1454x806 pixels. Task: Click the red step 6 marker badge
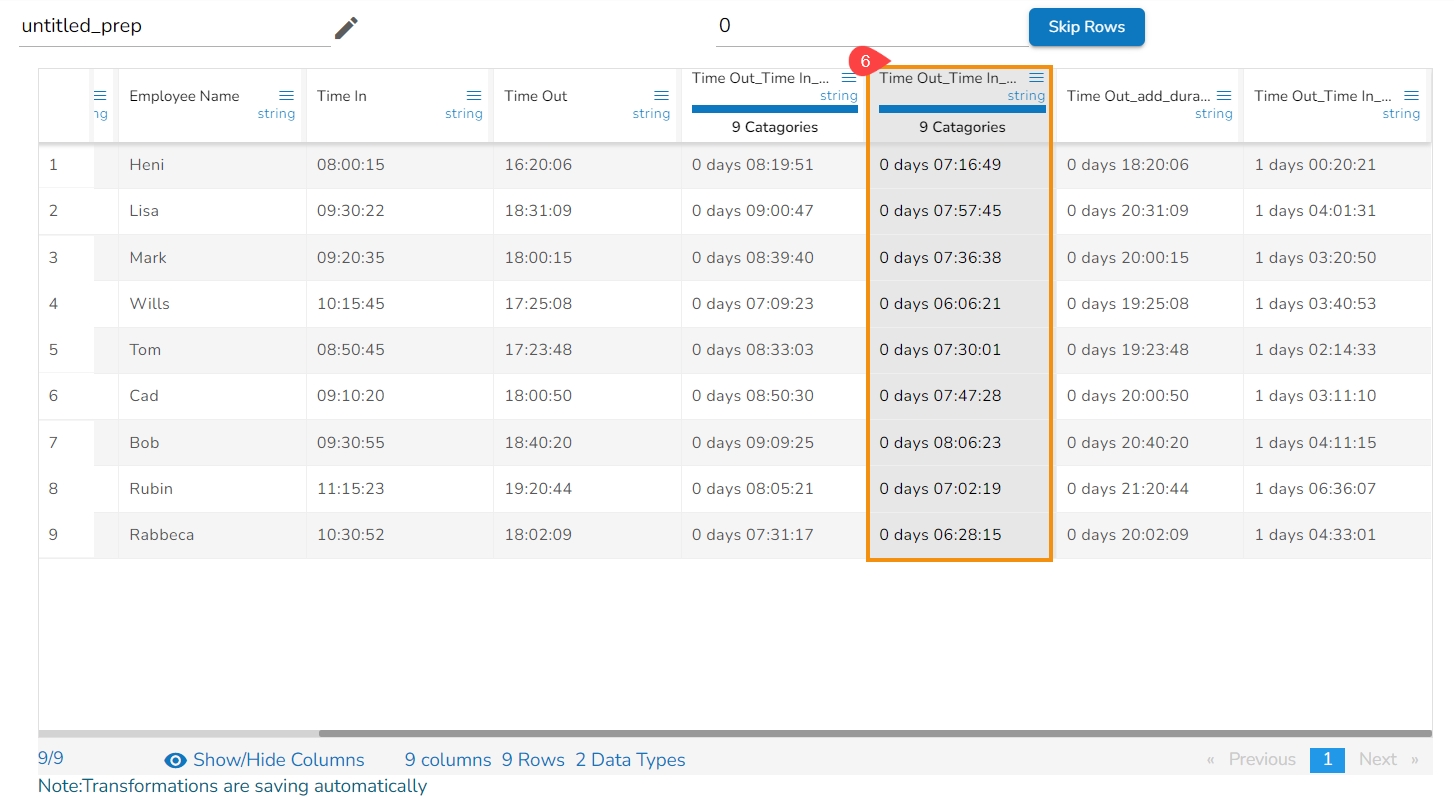865,61
